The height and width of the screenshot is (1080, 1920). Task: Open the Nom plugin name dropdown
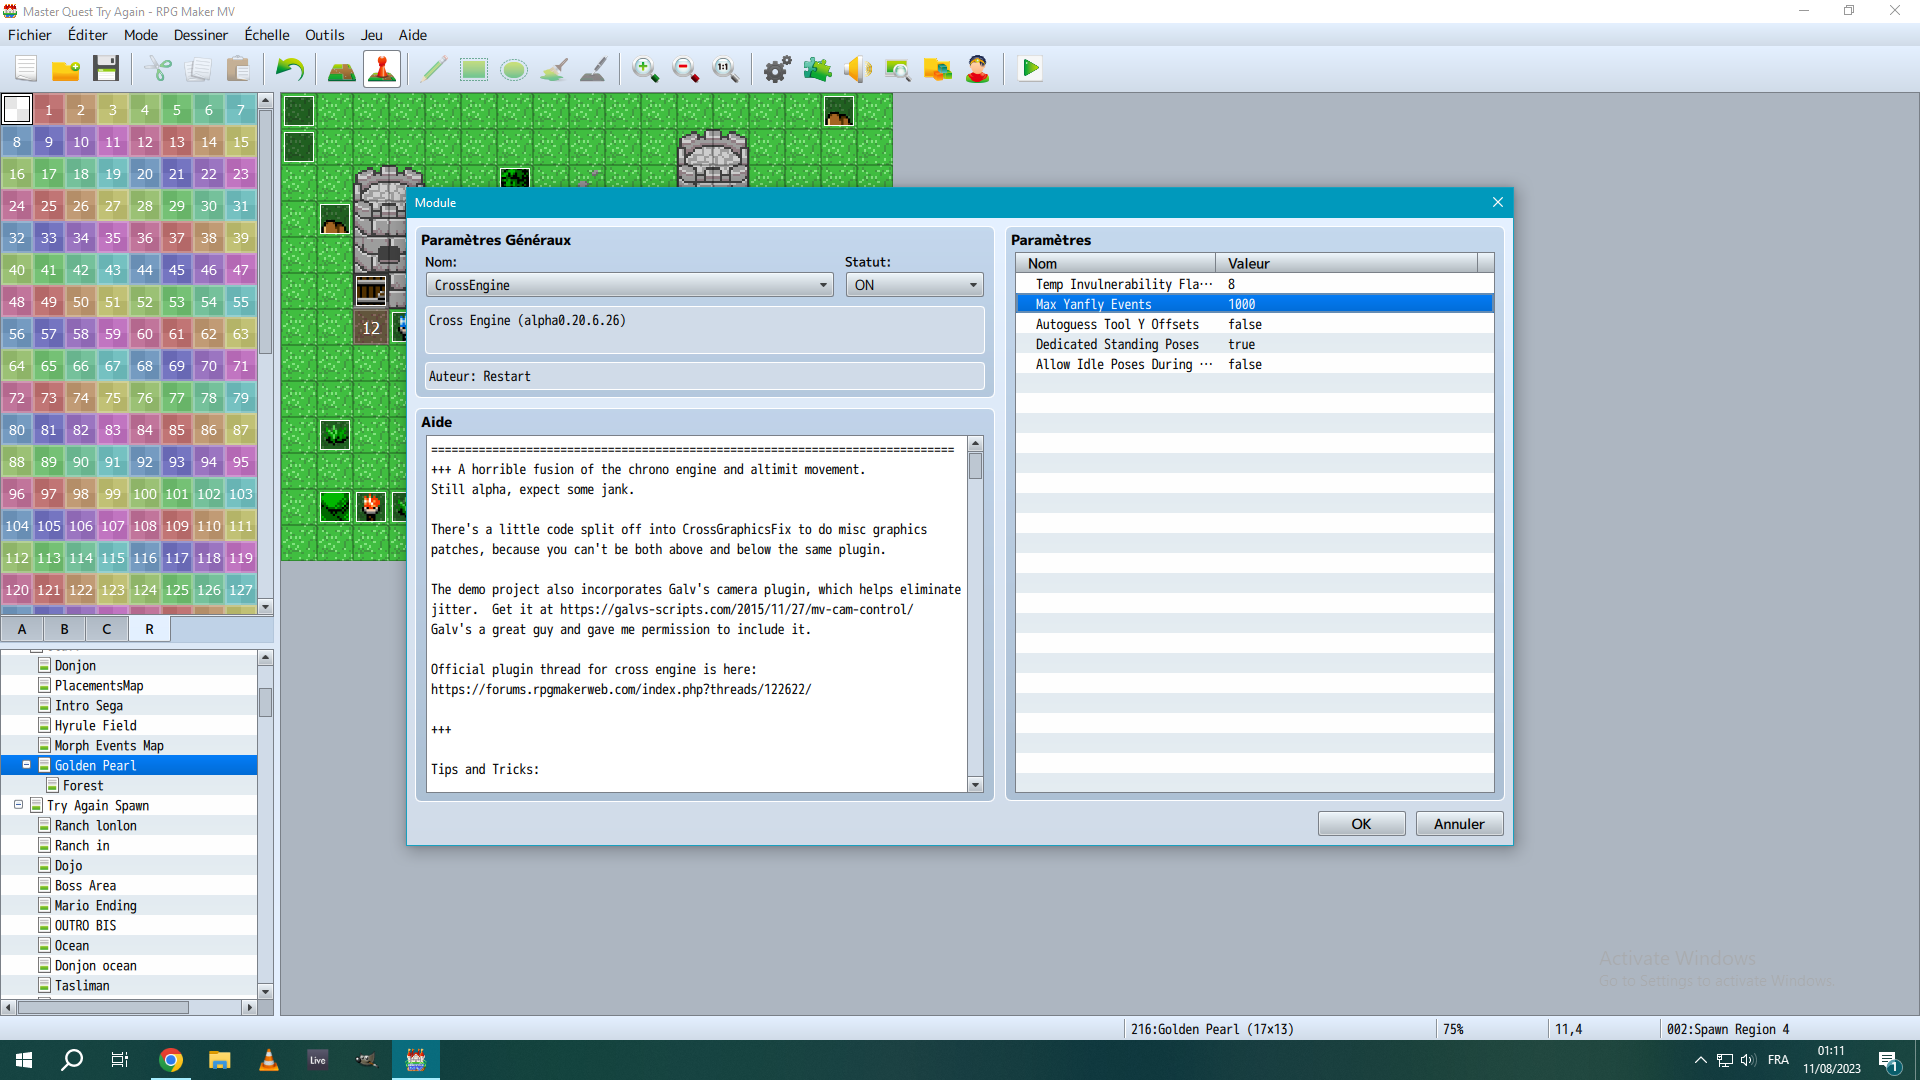[x=630, y=285]
